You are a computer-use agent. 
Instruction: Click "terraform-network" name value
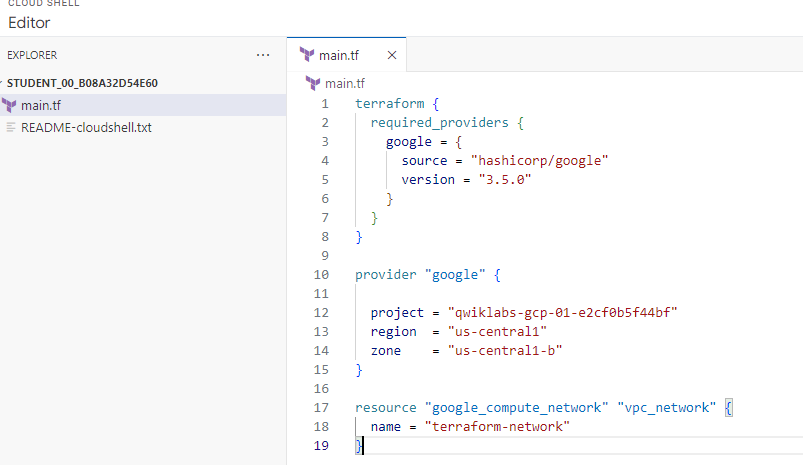tap(497, 427)
